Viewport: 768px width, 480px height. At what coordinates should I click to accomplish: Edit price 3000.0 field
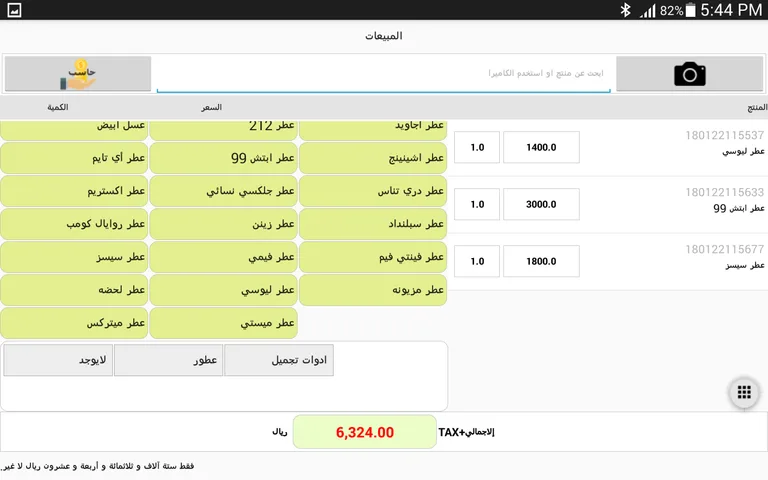tap(541, 204)
